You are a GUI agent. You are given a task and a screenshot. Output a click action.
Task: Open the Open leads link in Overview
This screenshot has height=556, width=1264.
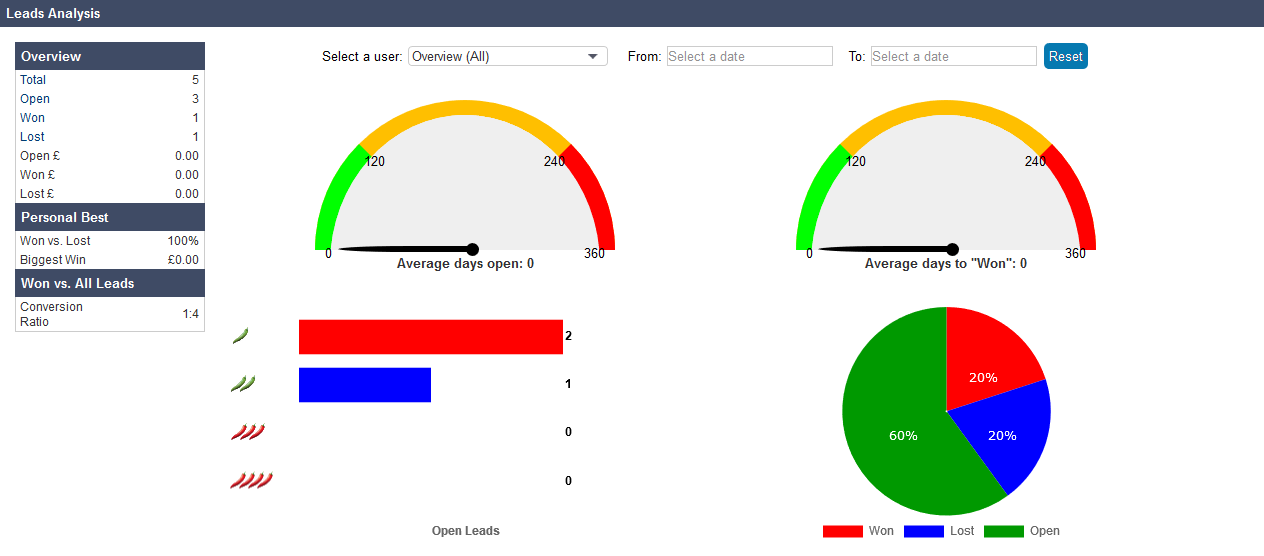[x=35, y=99]
